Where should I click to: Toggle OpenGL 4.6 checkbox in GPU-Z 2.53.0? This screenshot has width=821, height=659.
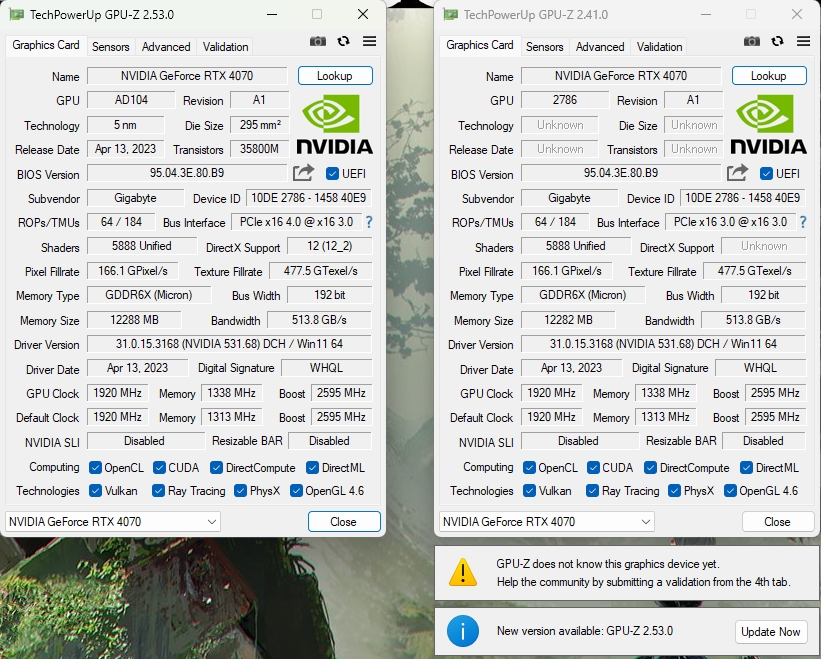pos(296,490)
